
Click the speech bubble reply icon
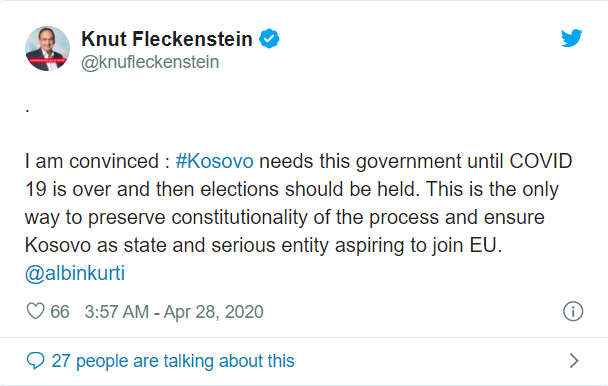pyautogui.click(x=35, y=361)
